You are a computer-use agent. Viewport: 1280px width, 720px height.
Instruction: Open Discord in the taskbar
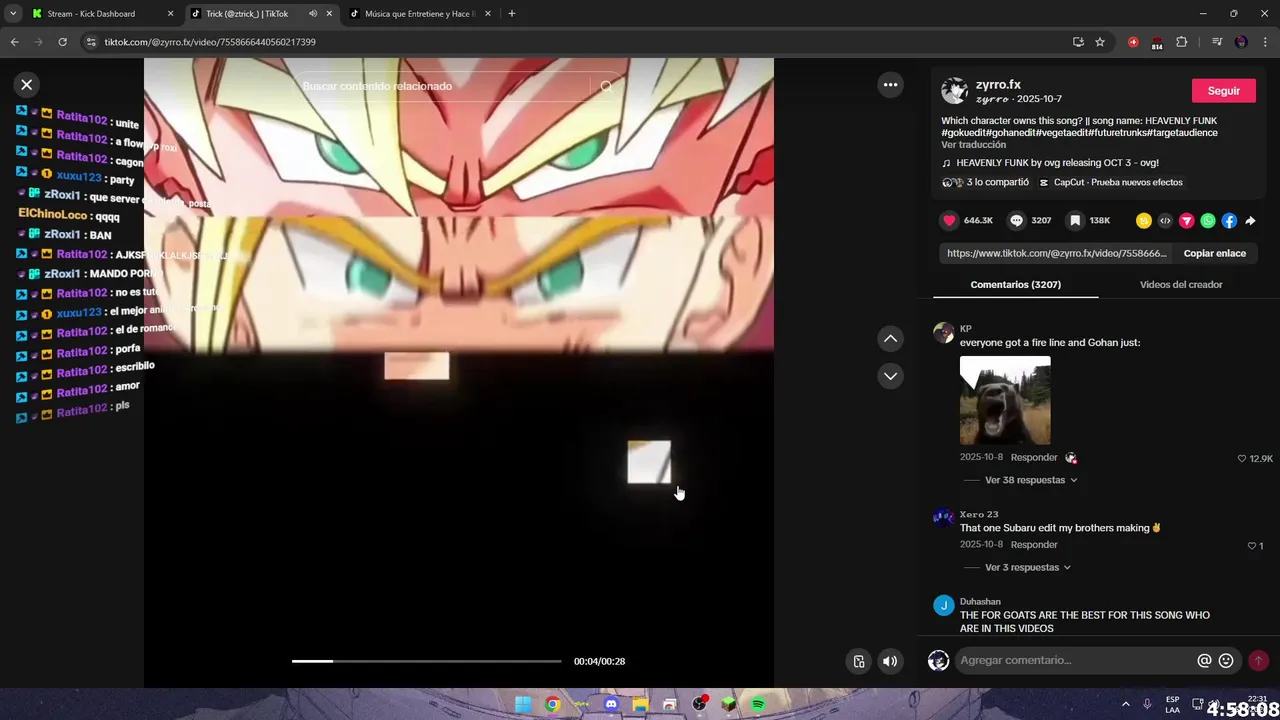611,704
